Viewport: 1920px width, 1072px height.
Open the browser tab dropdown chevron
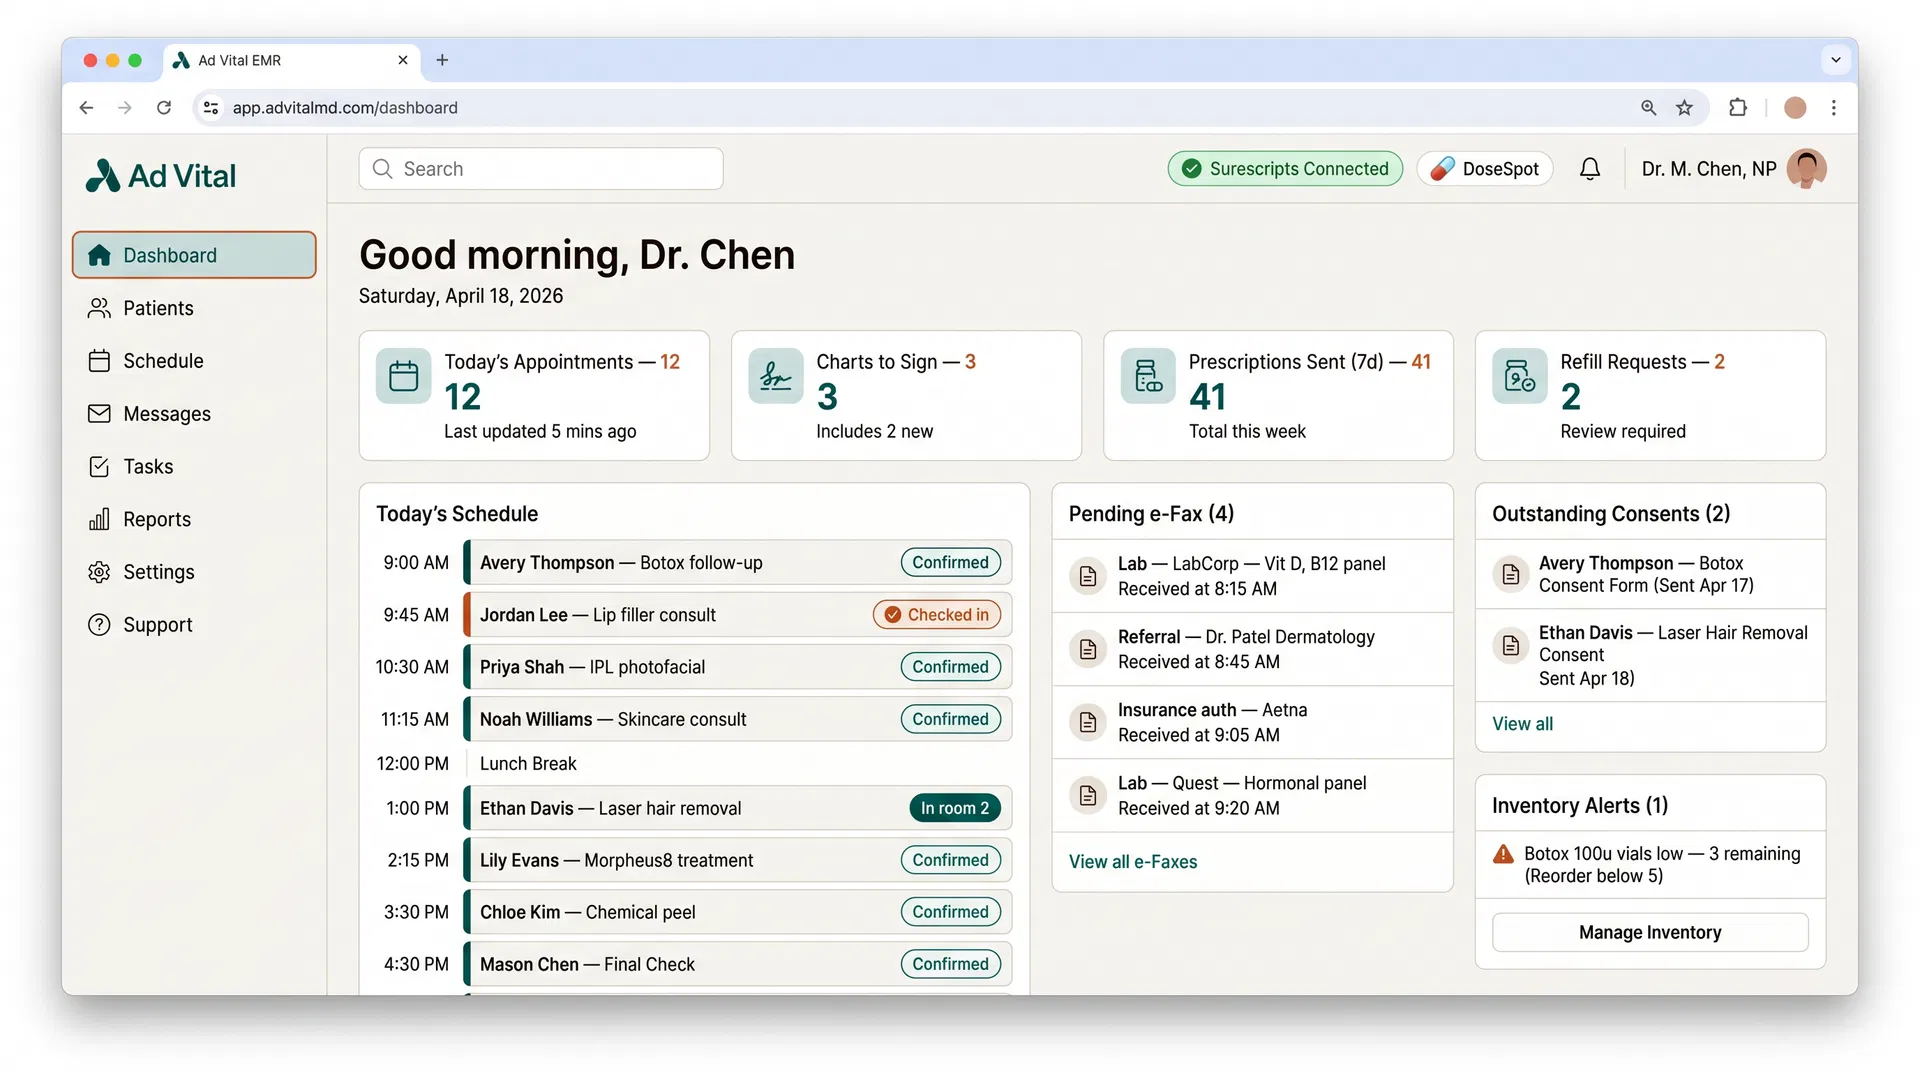pos(1836,60)
